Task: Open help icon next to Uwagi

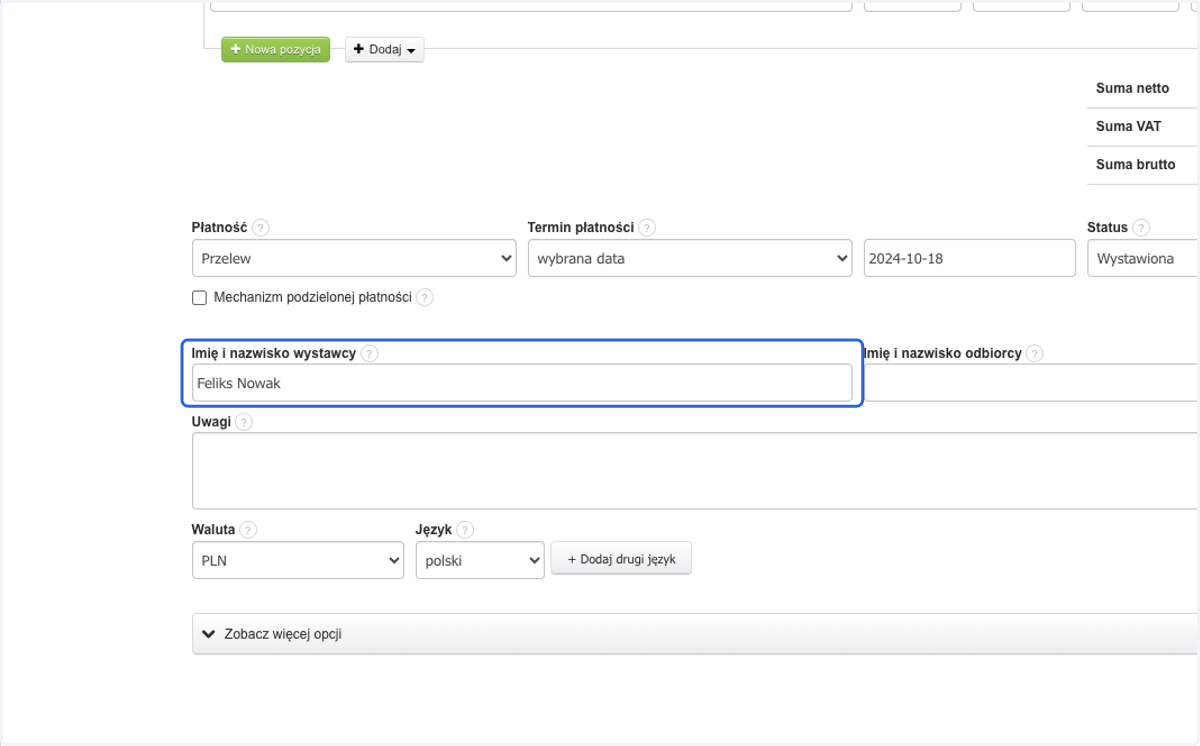Action: 244,422
